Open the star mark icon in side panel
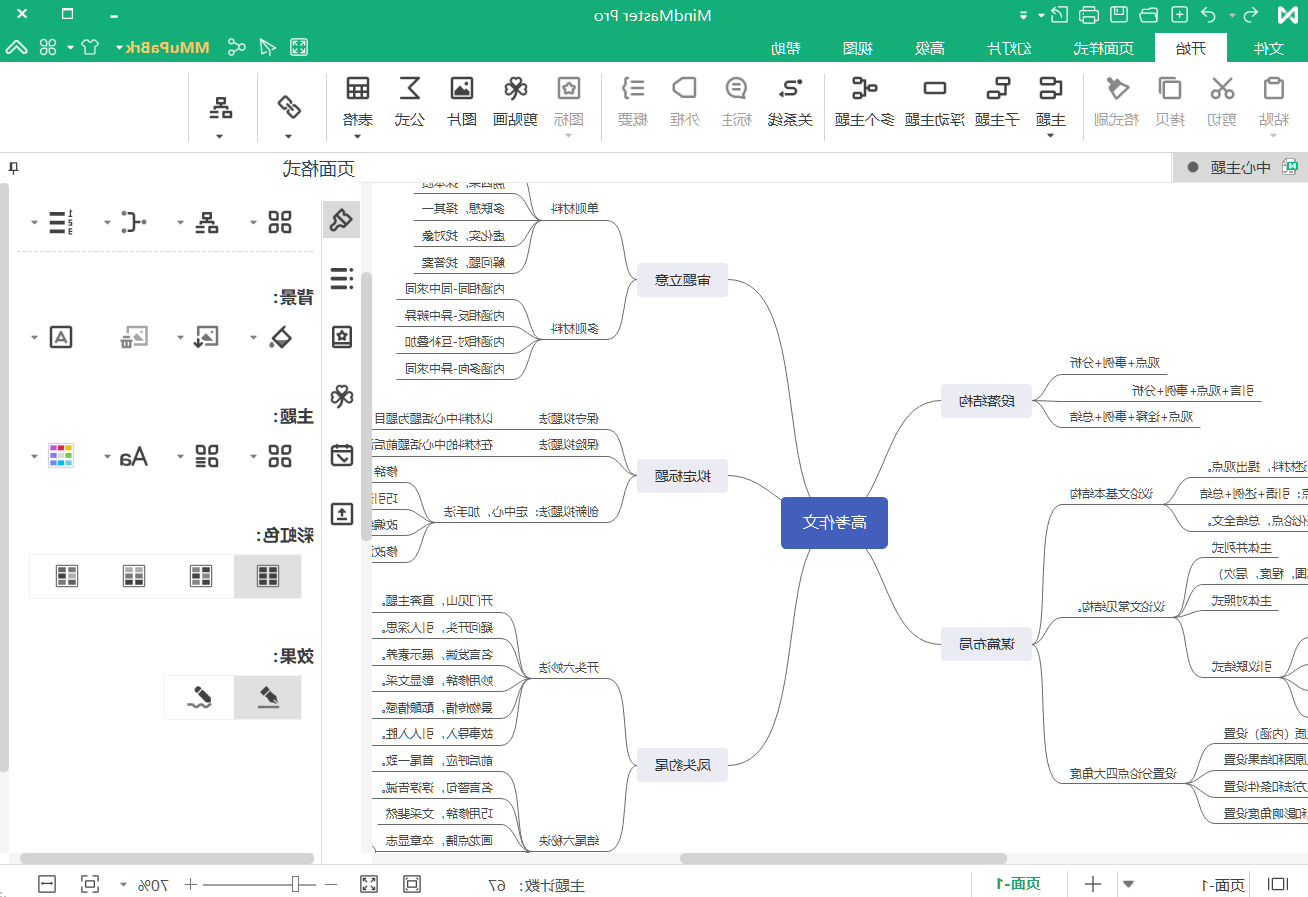Image resolution: width=1308 pixels, height=897 pixels. tap(342, 337)
